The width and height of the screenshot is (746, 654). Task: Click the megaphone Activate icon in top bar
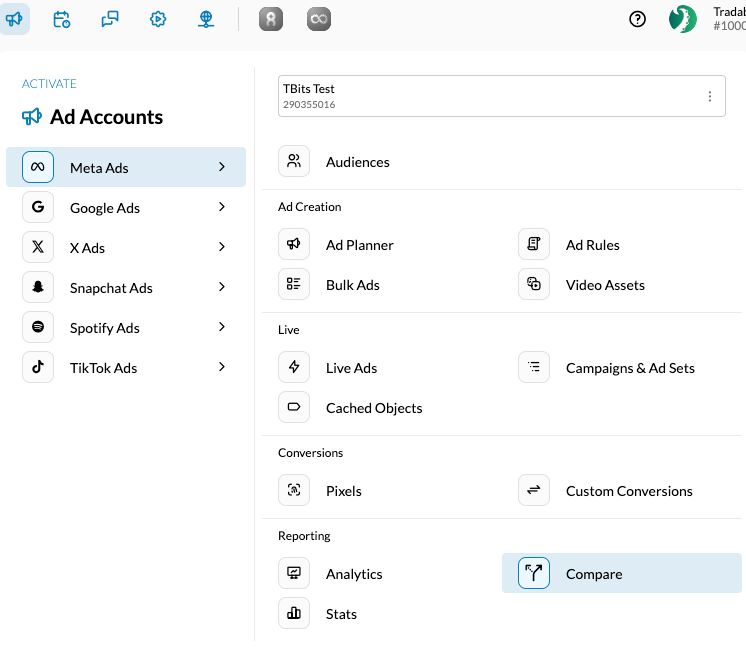(x=15, y=19)
